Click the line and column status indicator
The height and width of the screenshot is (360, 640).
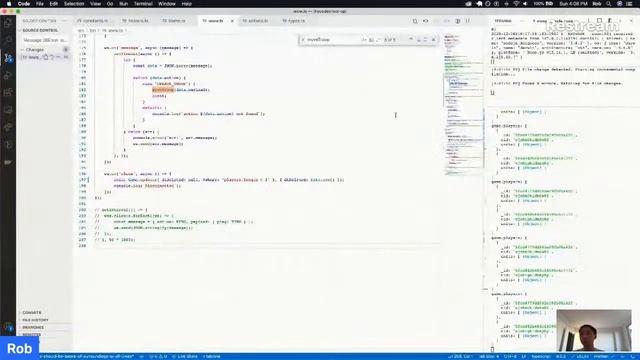[x=460, y=356]
